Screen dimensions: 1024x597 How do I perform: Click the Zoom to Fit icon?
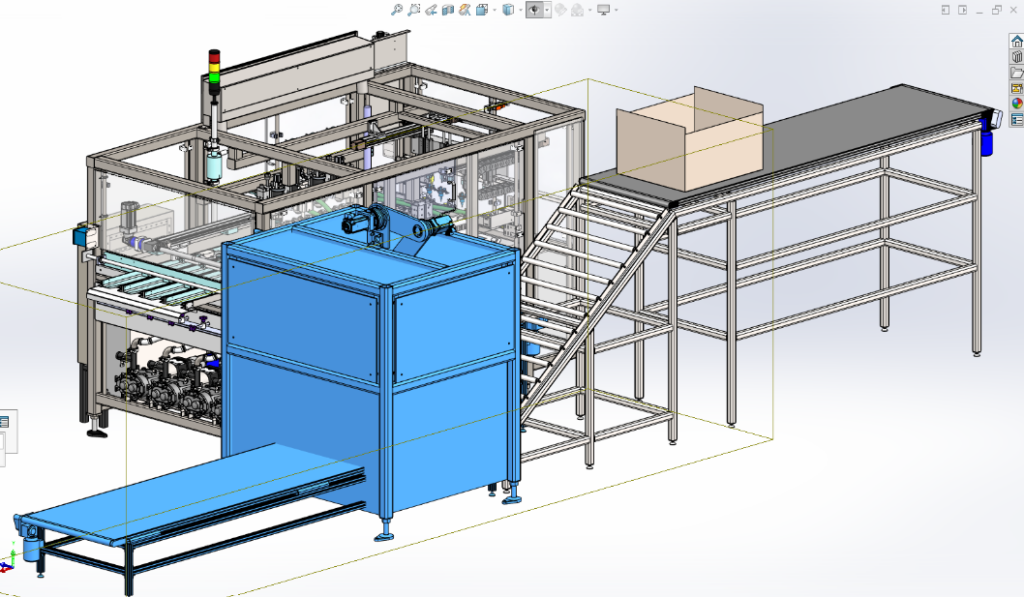396,10
